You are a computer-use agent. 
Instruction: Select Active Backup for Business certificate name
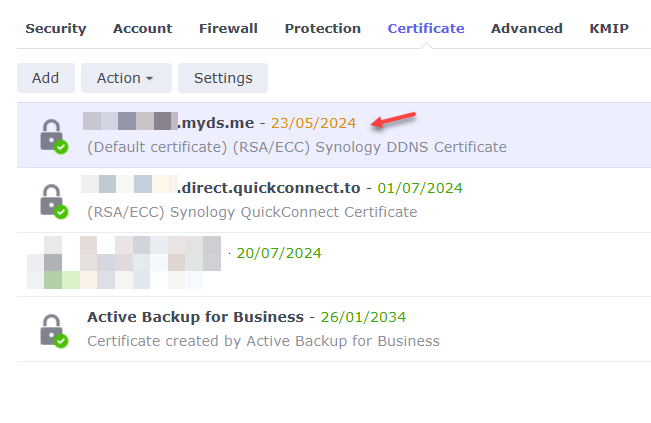(x=195, y=317)
